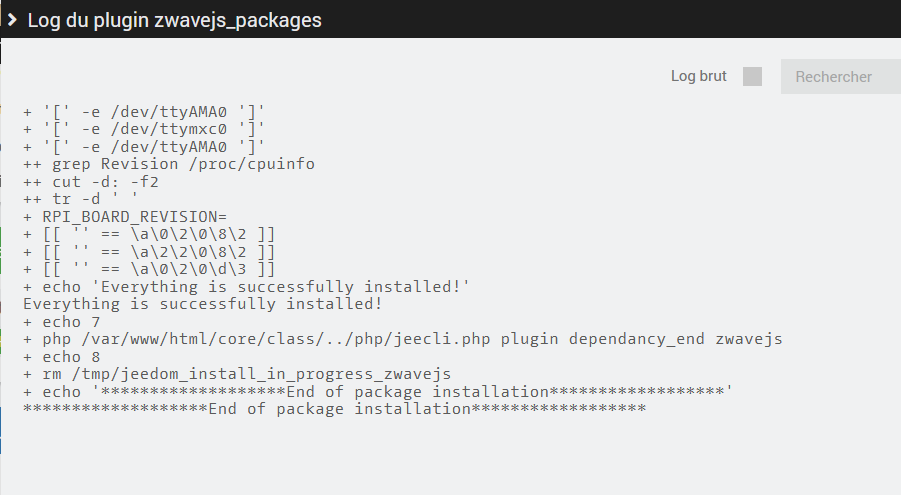Click the 'grep Revision /proc/cpuinfo' log line
Image resolution: width=901 pixels, height=495 pixels.
pos(183,164)
